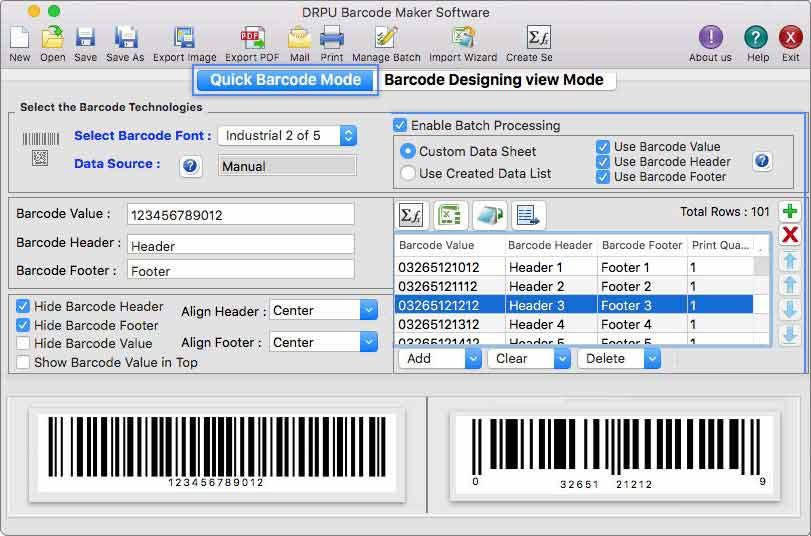Screen dimensions: 811x536
Task: Click the Barcode Header input field
Action: [x=241, y=245]
